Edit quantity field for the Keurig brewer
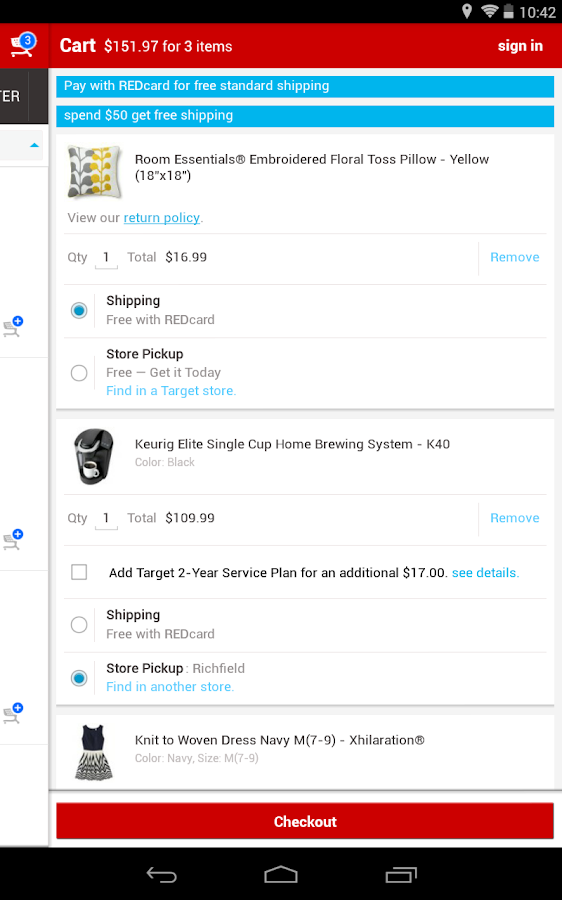This screenshot has width=562, height=900. [106, 518]
